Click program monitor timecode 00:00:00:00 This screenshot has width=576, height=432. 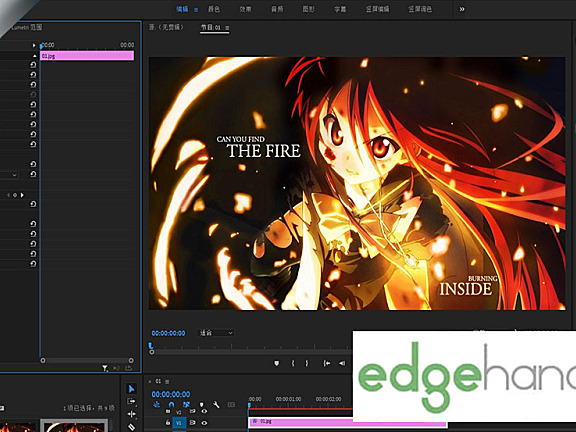[x=169, y=333]
